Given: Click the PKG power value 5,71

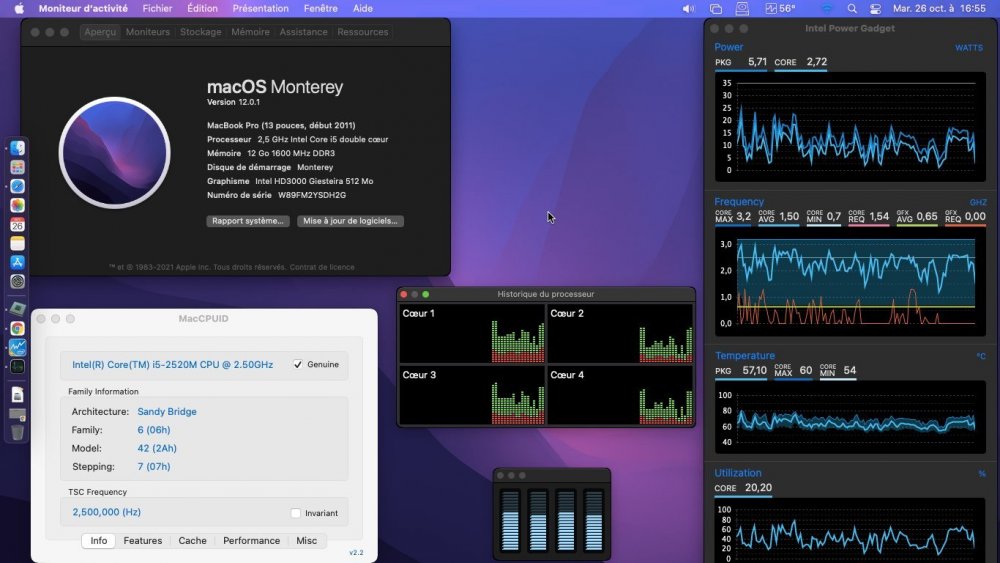Looking at the screenshot, I should pos(757,62).
